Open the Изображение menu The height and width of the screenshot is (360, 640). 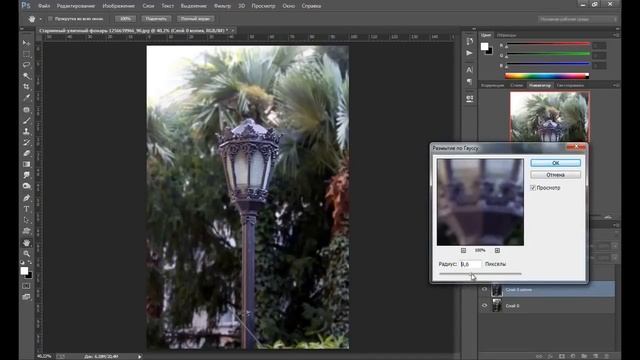pyautogui.click(x=119, y=6)
